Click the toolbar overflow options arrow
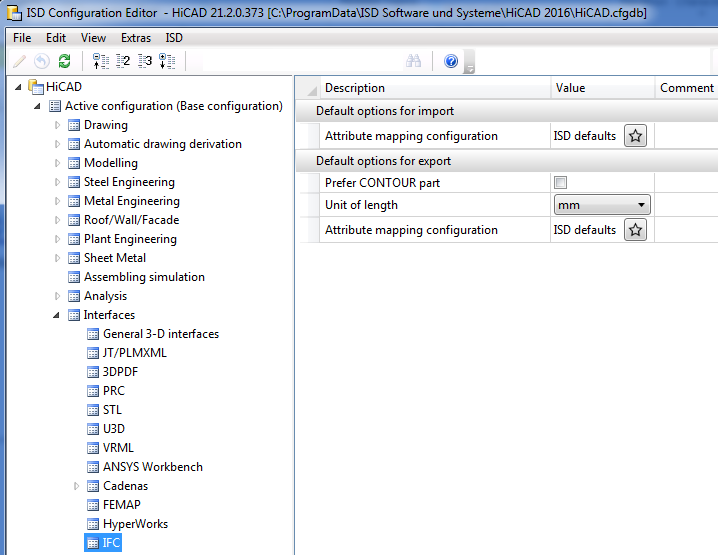This screenshot has height=555, width=718. point(469,62)
